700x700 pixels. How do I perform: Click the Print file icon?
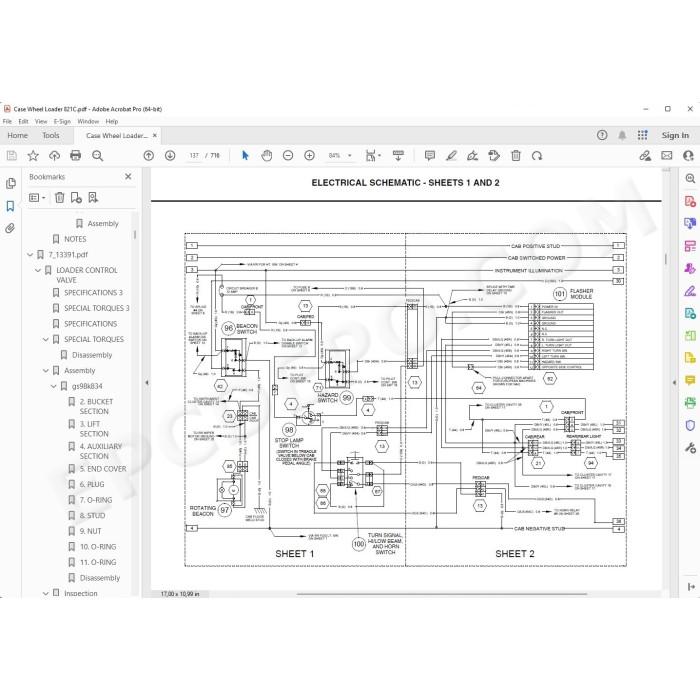(x=75, y=155)
